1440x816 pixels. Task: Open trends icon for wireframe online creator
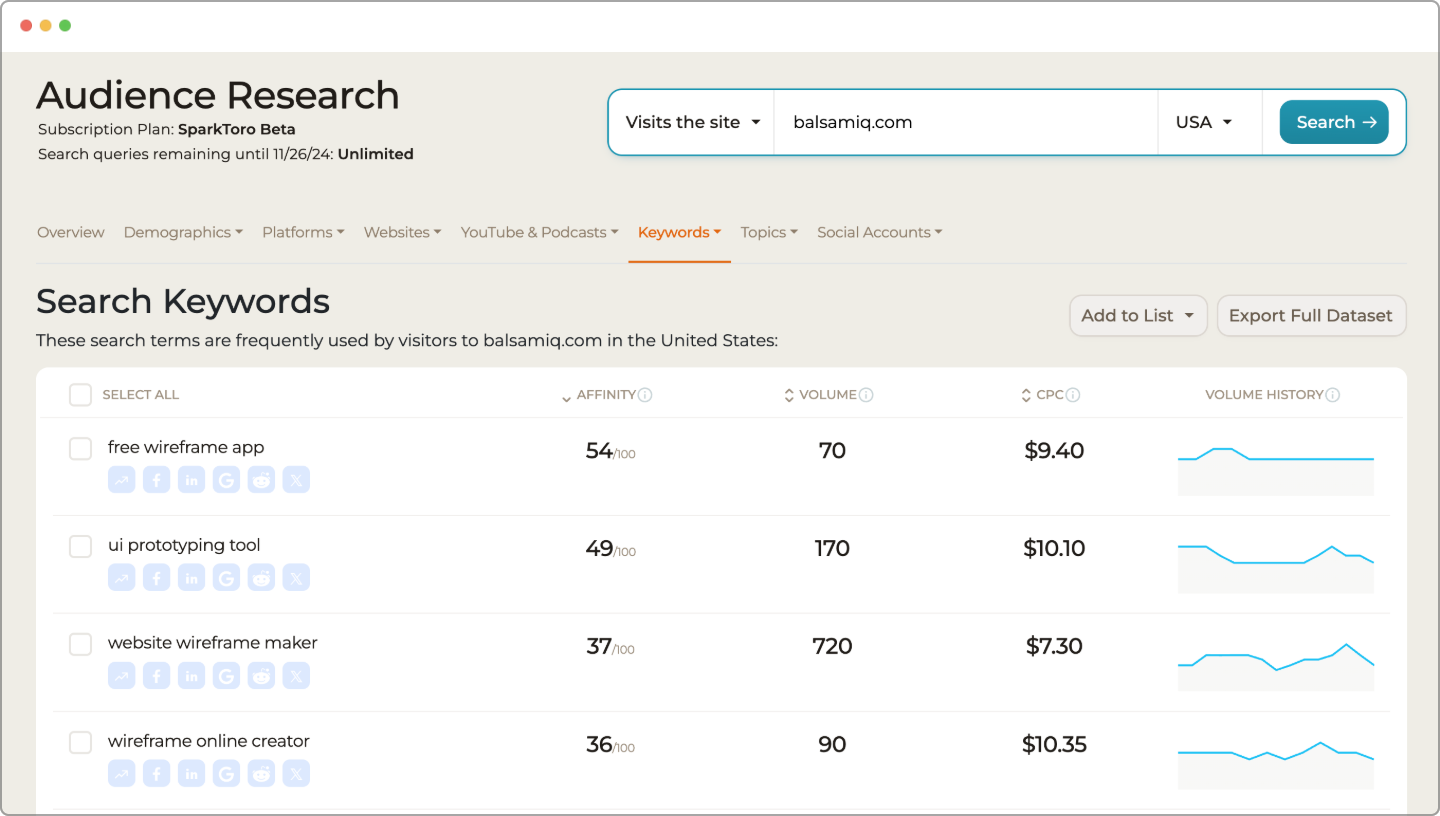pos(122,774)
